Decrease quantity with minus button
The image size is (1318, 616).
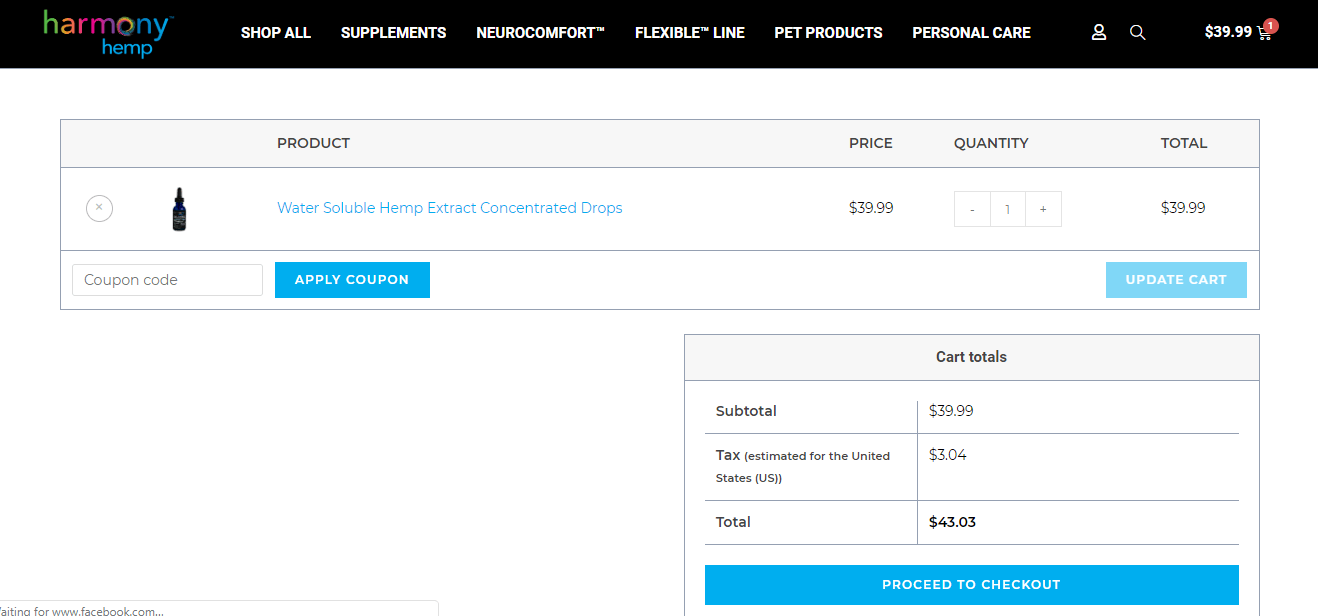pos(972,209)
